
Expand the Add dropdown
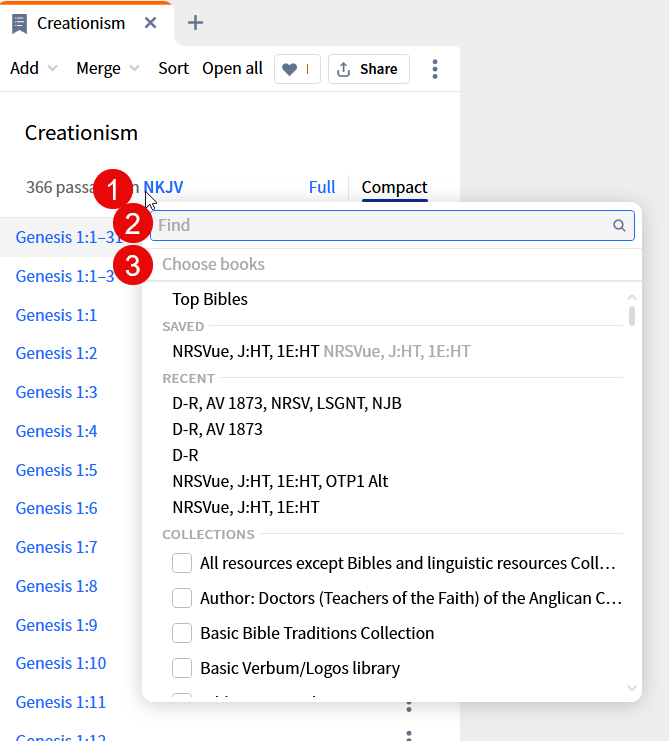coord(34,69)
